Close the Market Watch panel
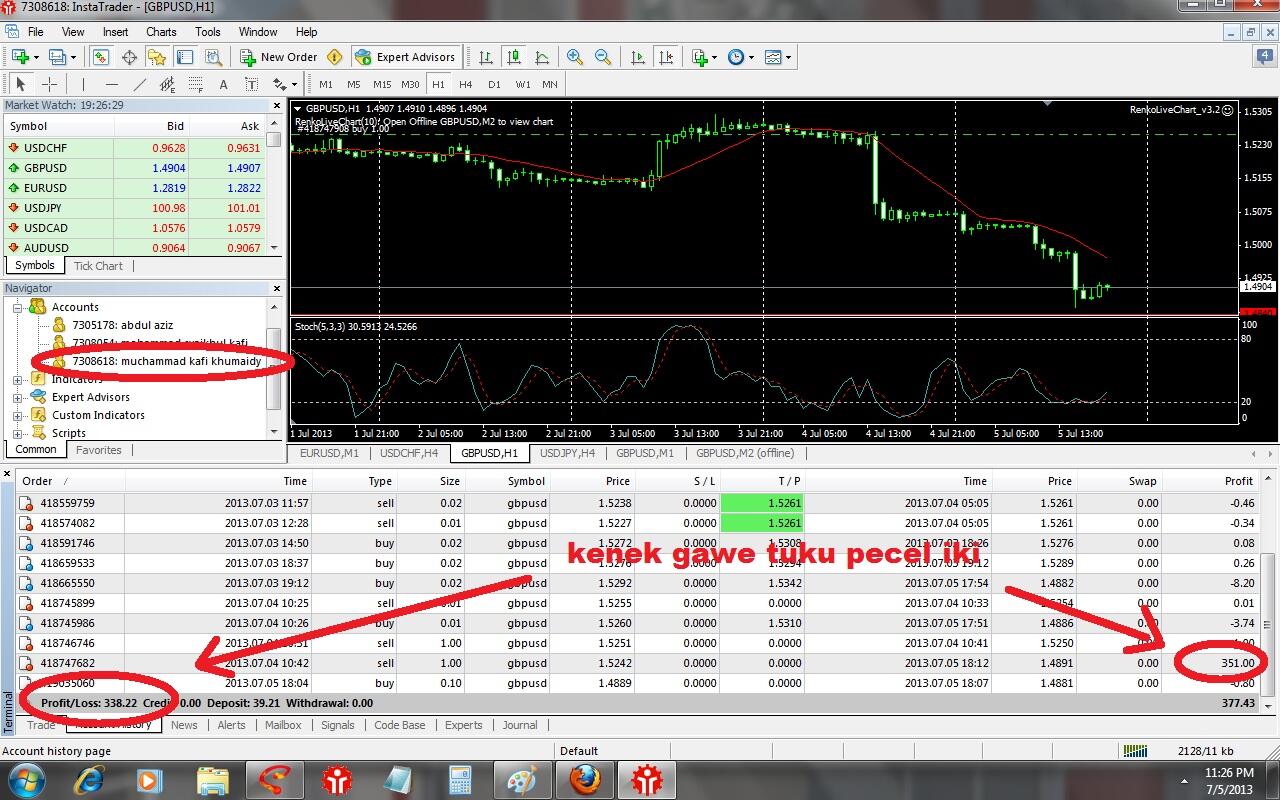The image size is (1280, 800). click(278, 105)
